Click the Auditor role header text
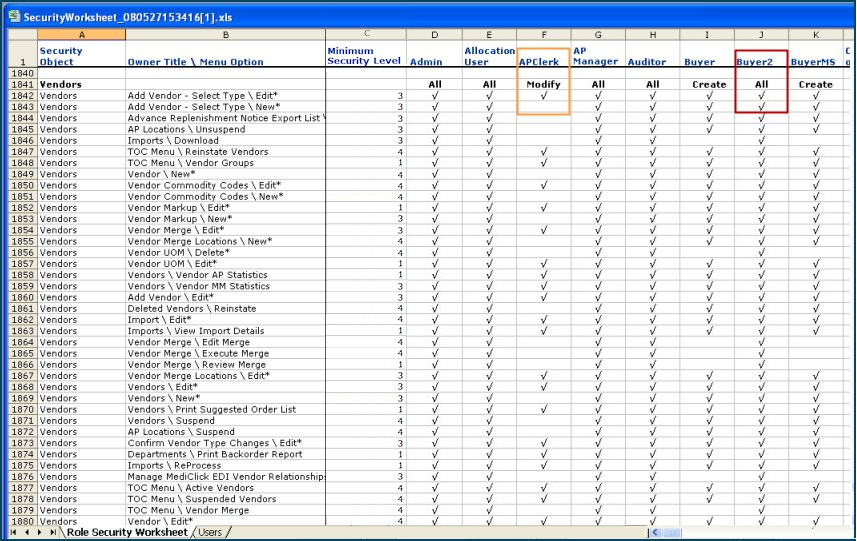The image size is (857, 541). point(646,62)
